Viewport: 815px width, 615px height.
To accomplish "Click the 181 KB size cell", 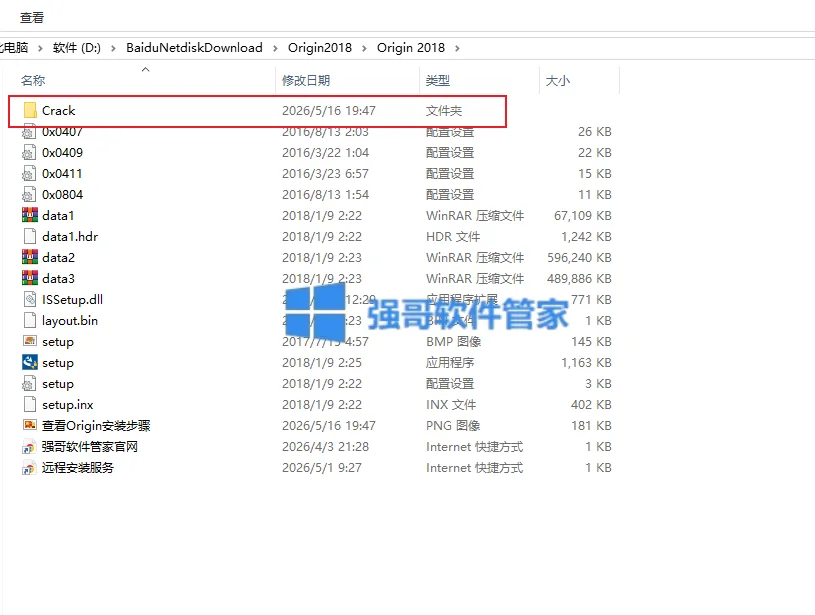I will pyautogui.click(x=591, y=426).
